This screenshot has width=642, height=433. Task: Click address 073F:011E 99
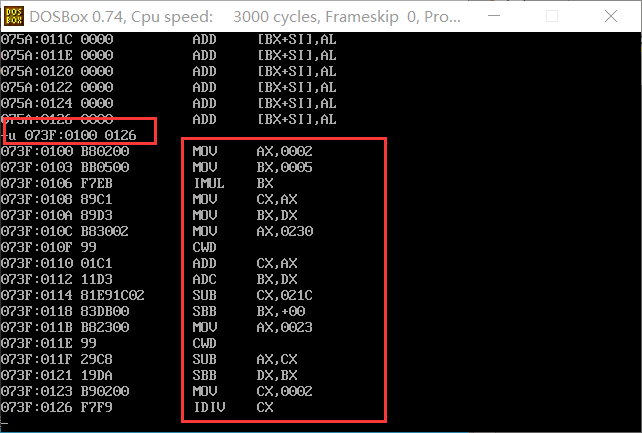pos(48,343)
